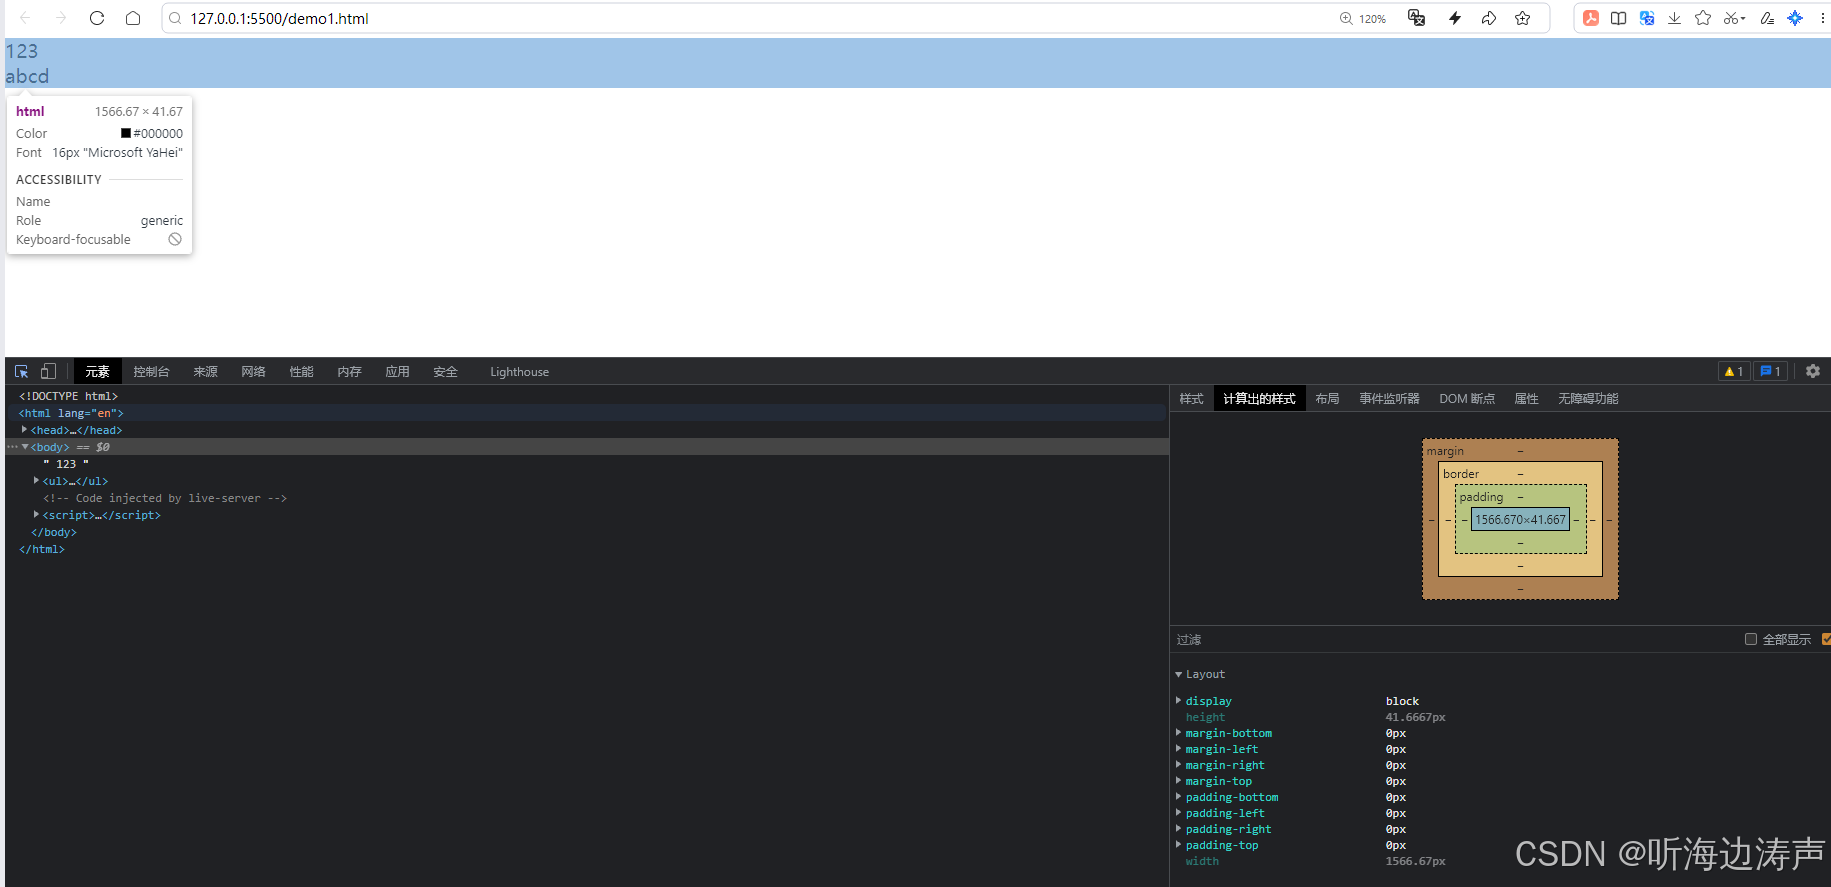Open the 网络 tab
1831x887 pixels.
(x=253, y=372)
